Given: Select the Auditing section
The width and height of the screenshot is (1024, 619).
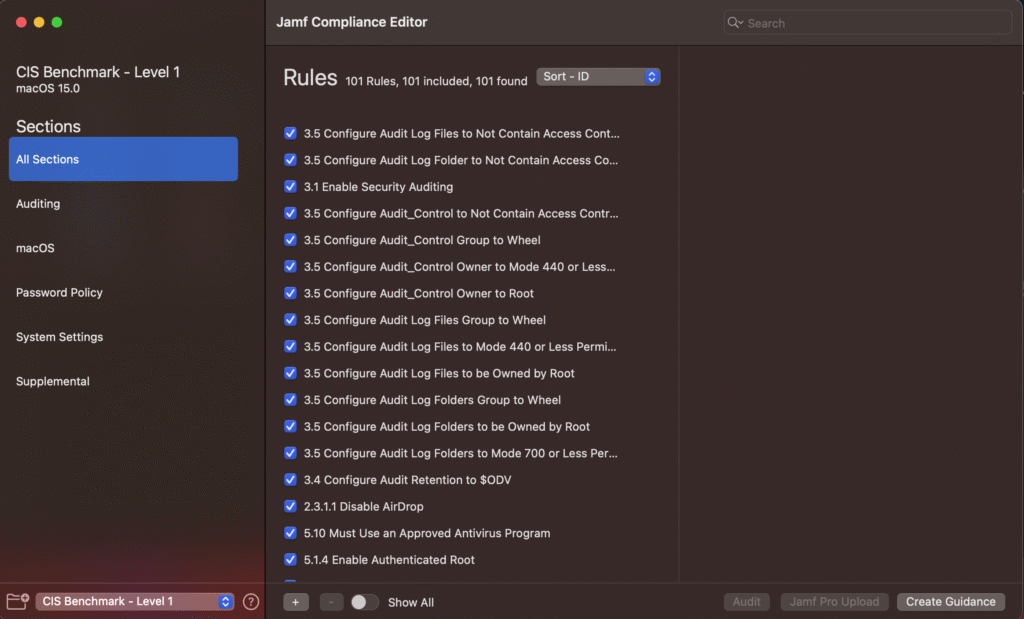Looking at the screenshot, I should point(38,204).
